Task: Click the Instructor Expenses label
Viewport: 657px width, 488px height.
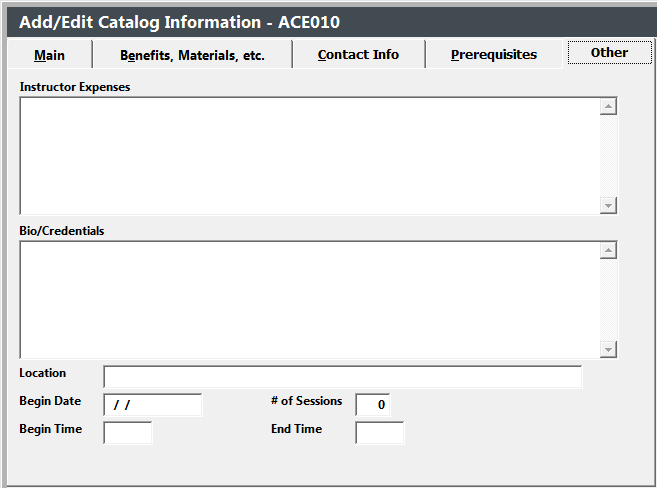Action: point(75,87)
